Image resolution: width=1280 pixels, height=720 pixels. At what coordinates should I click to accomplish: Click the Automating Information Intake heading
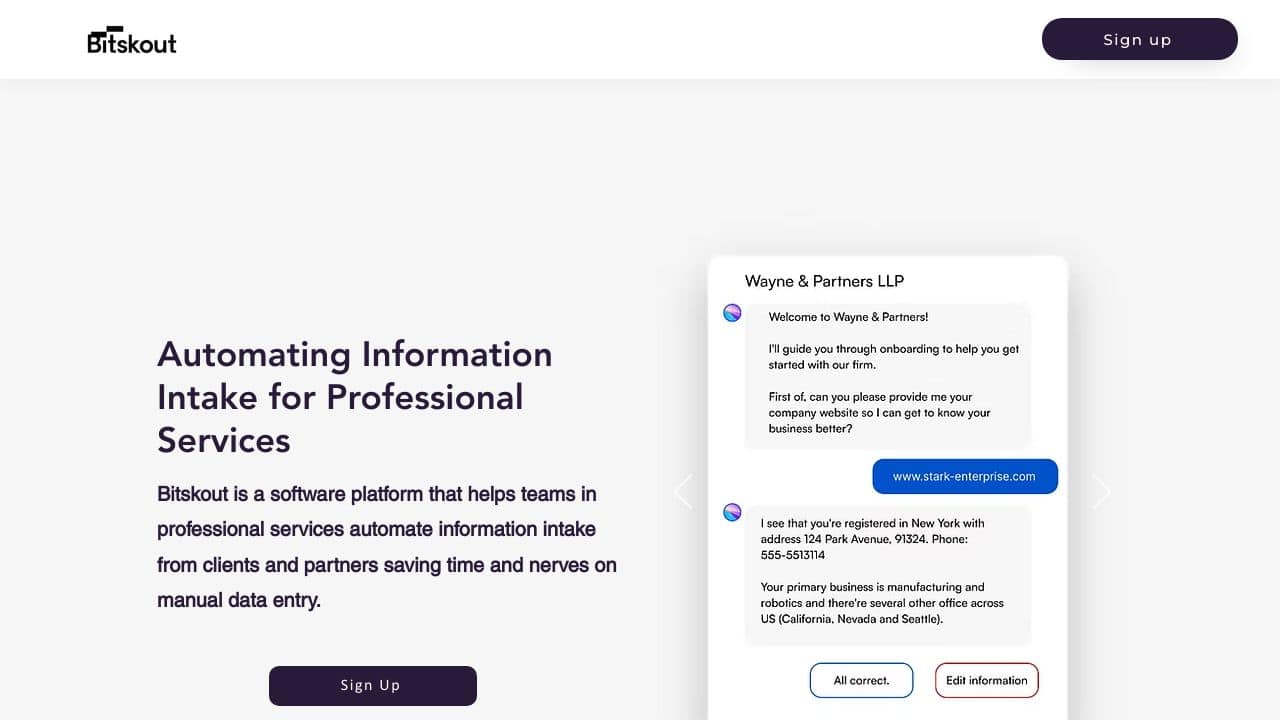356,397
